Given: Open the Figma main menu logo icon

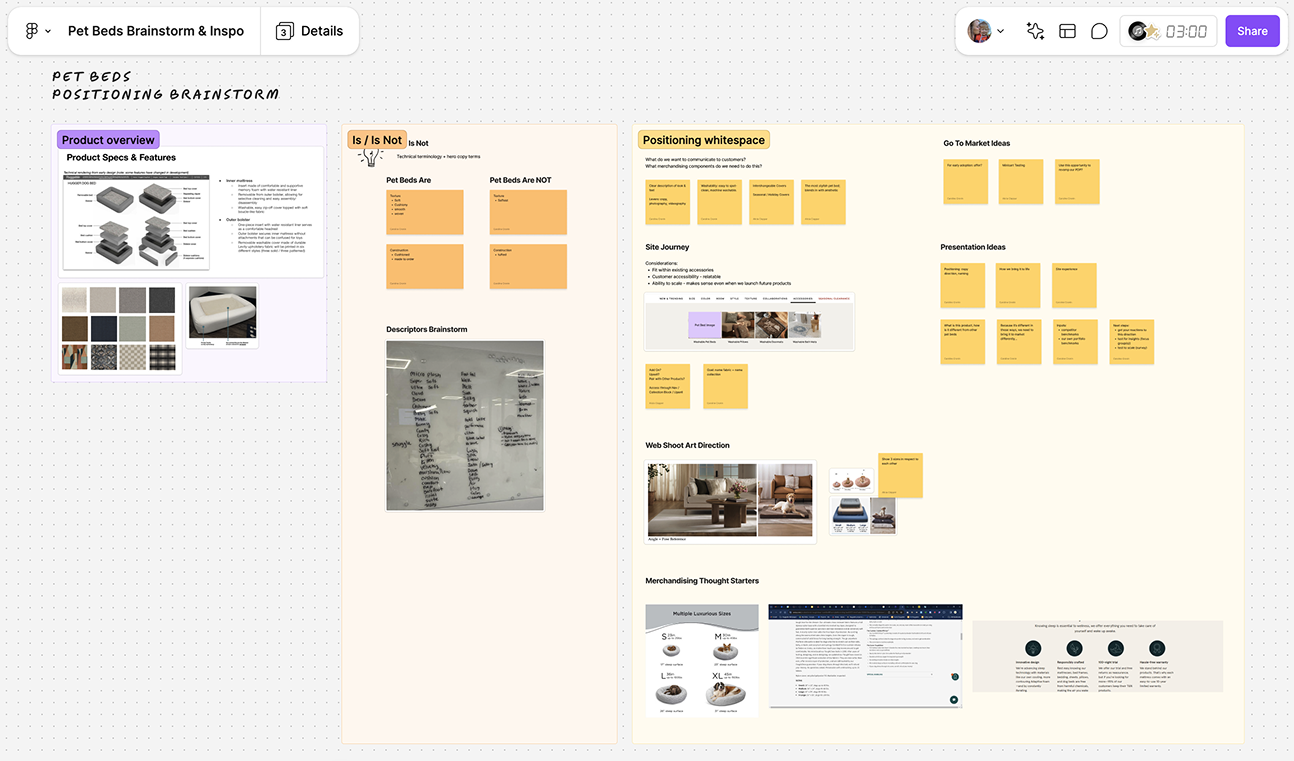Looking at the screenshot, I should pos(30,30).
